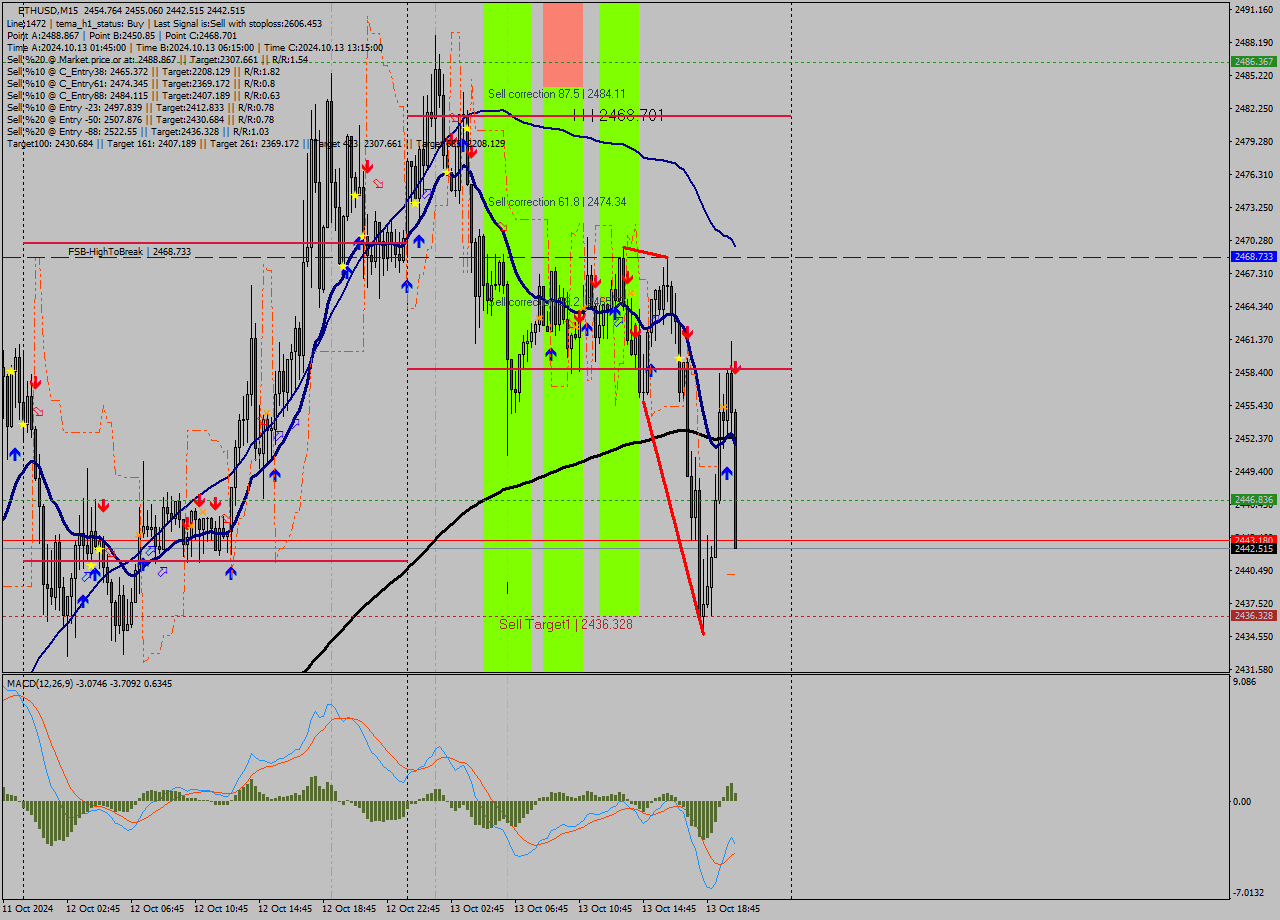Click the 'Sell %20 @ Entry -88: 2522.55' line

coord(138,132)
